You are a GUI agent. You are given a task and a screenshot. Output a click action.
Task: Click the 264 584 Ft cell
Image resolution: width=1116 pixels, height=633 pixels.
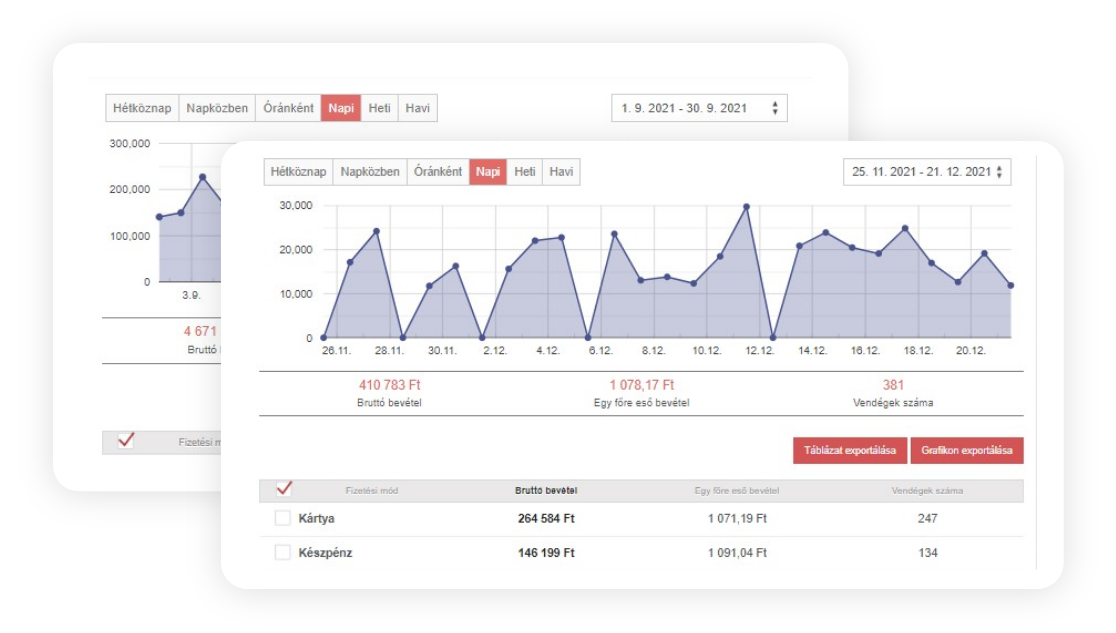point(546,518)
